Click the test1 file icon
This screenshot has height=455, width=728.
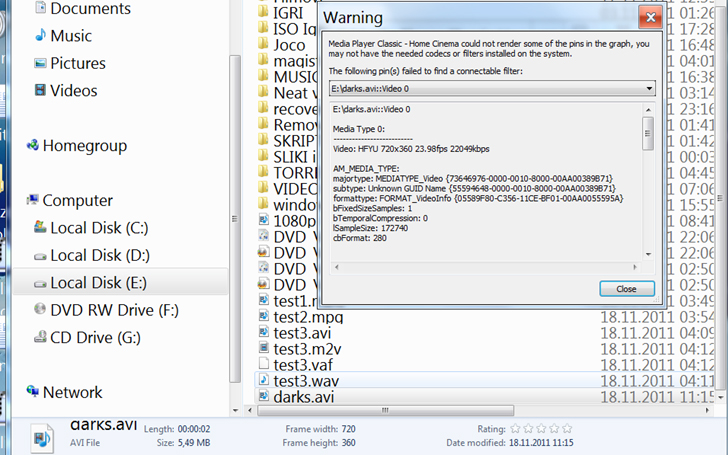(263, 299)
